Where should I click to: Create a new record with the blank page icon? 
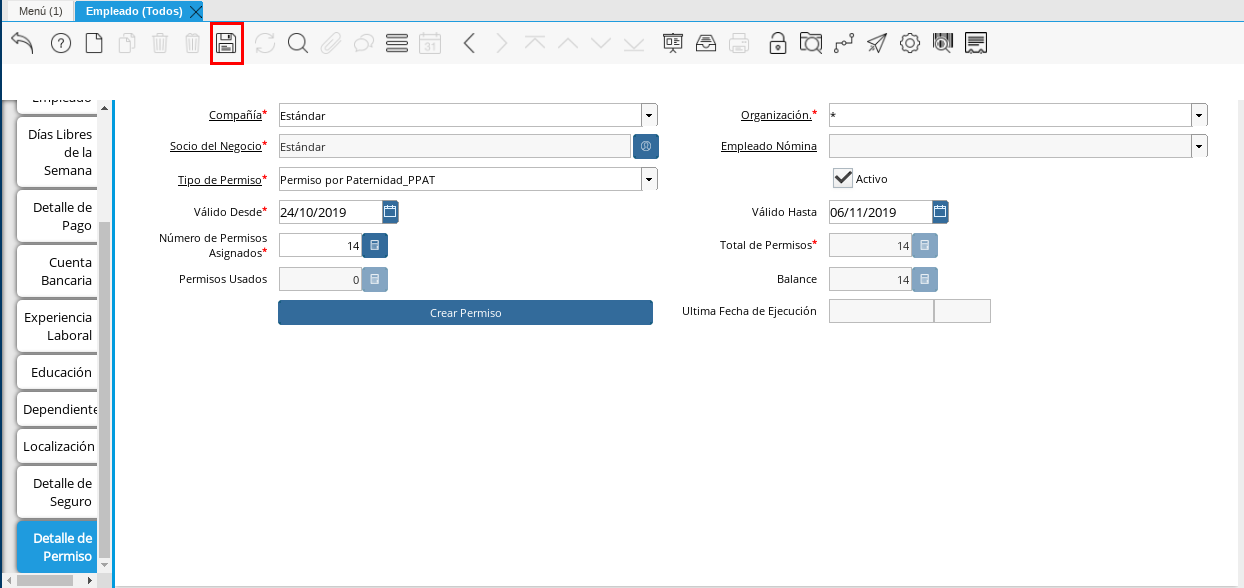click(94, 43)
